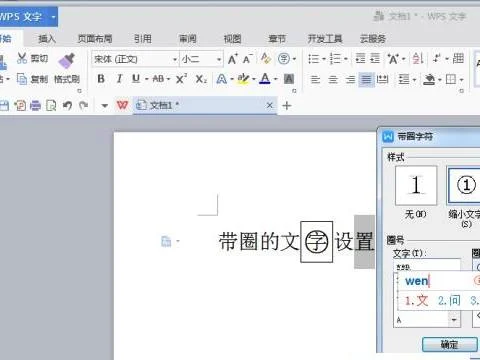Choose the 缩小文字 (S) circled style
480x360 pixels.
tap(464, 185)
